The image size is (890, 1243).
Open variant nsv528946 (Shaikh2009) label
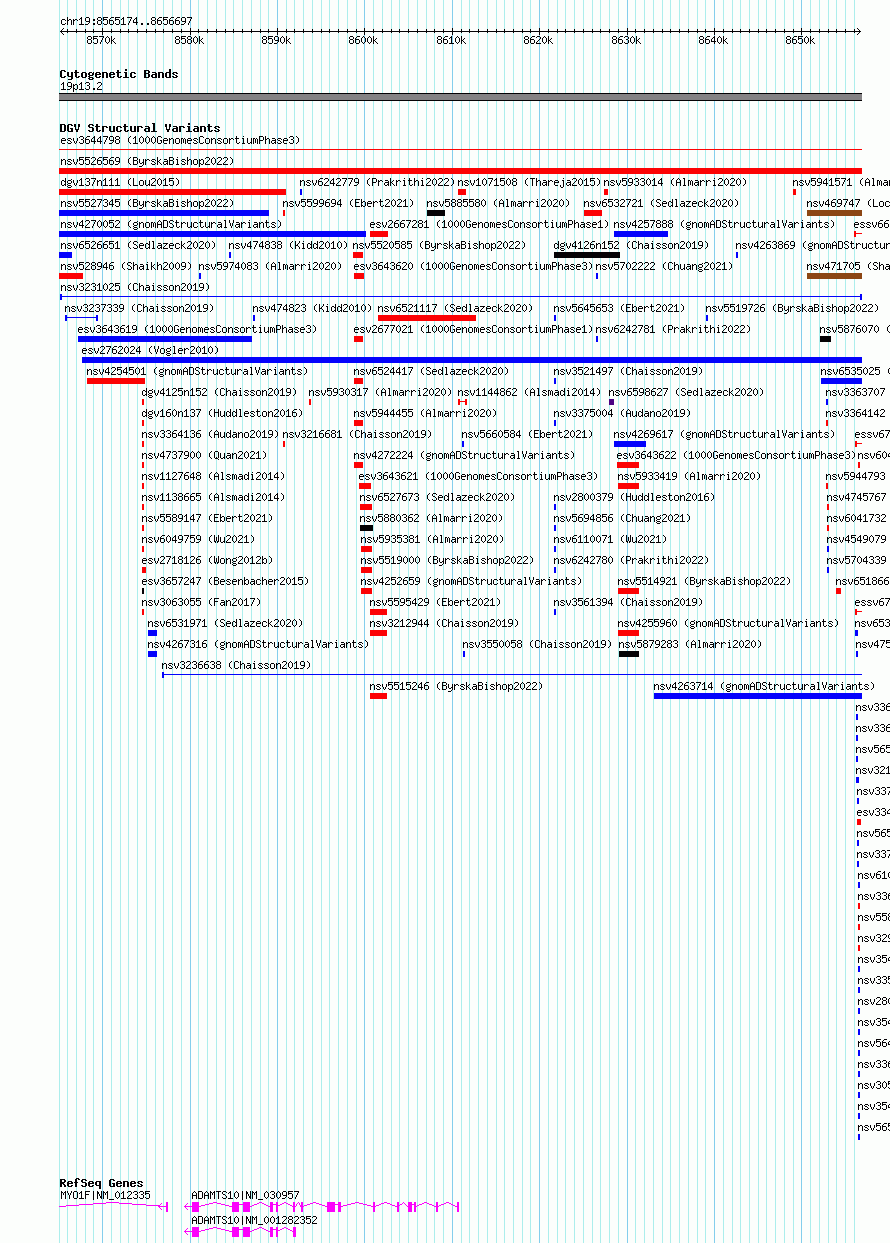coord(125,267)
